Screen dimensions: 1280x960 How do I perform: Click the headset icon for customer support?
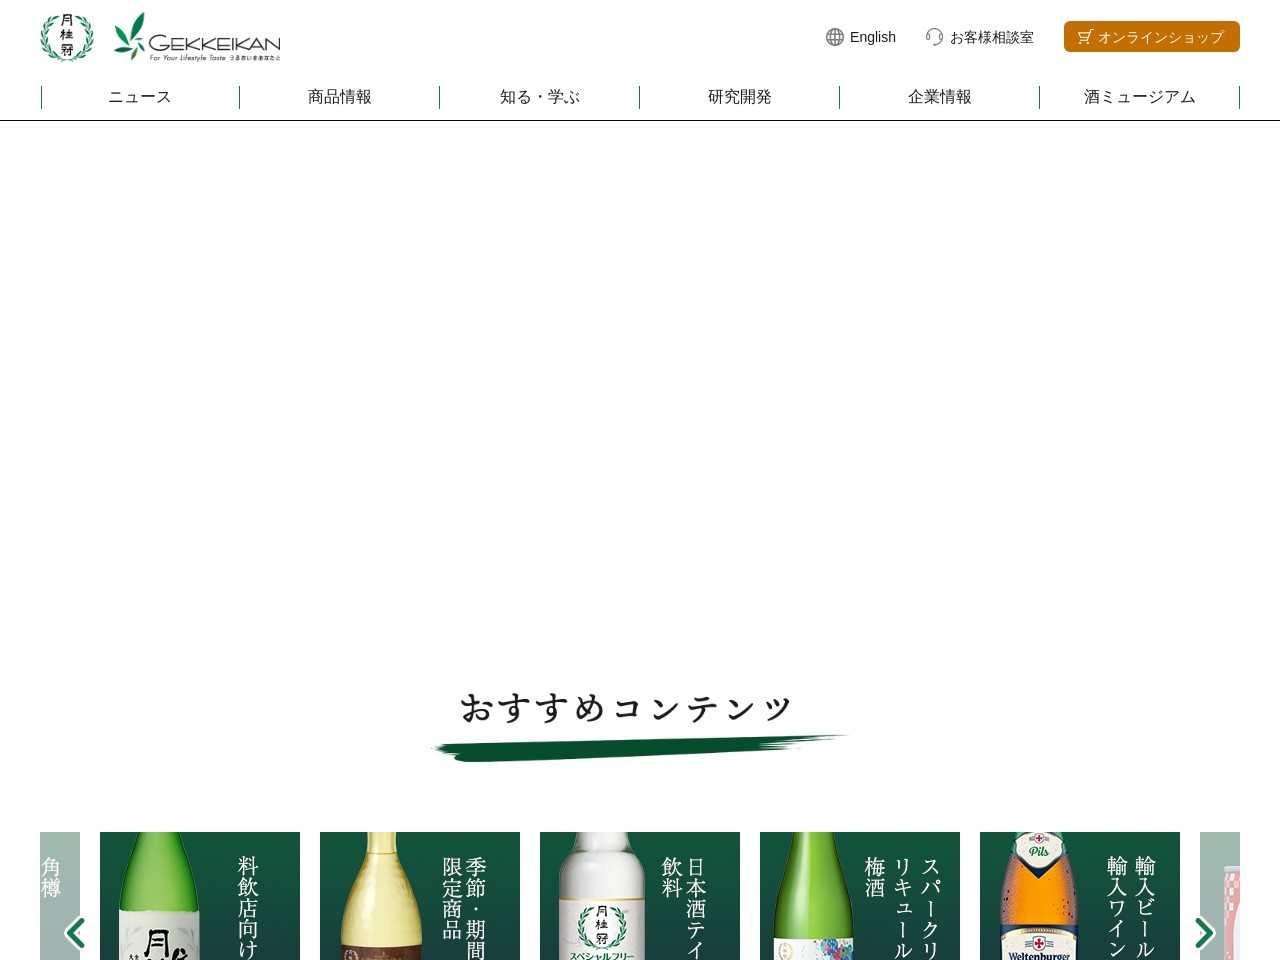934,37
